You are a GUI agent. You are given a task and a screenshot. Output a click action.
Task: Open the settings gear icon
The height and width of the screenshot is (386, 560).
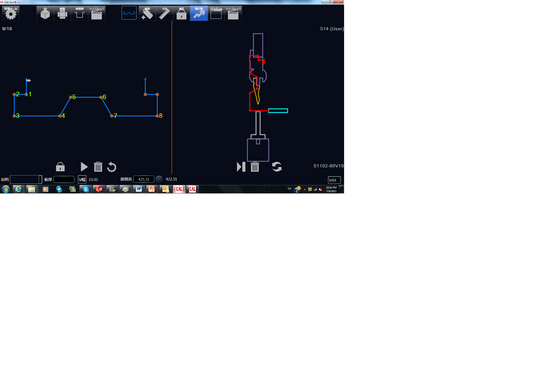[x=10, y=14]
